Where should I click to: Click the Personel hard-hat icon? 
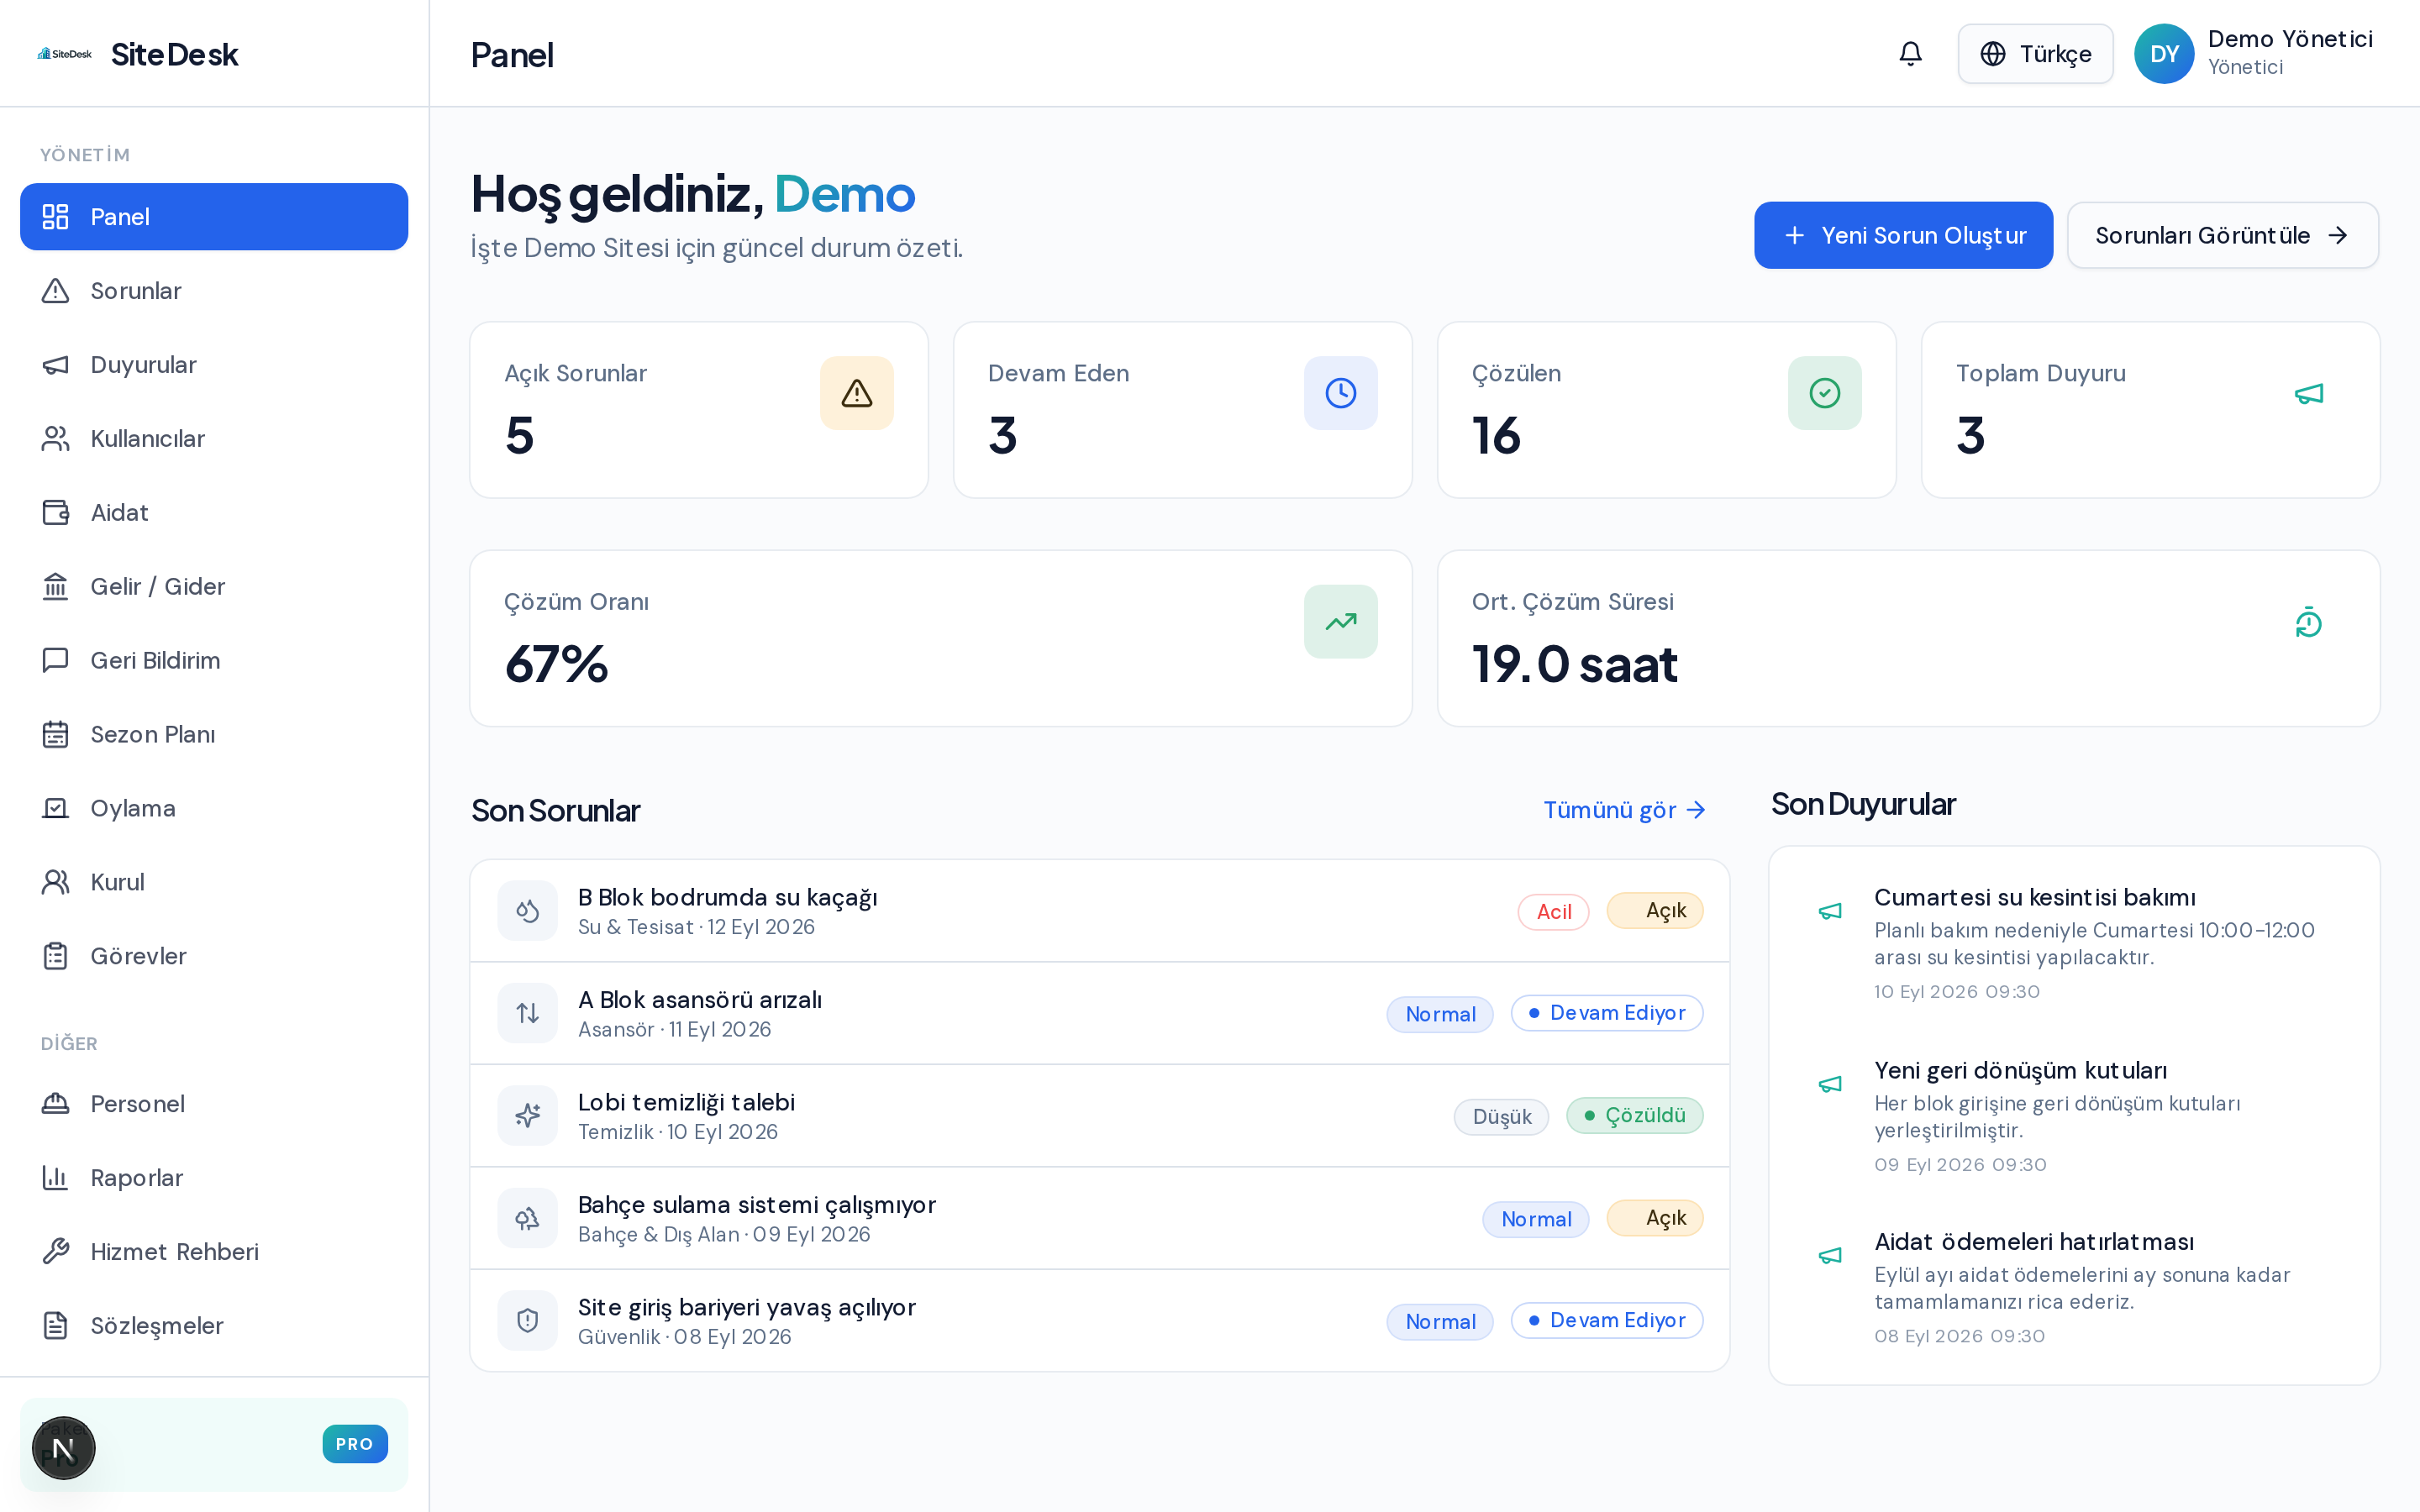pos(56,1104)
